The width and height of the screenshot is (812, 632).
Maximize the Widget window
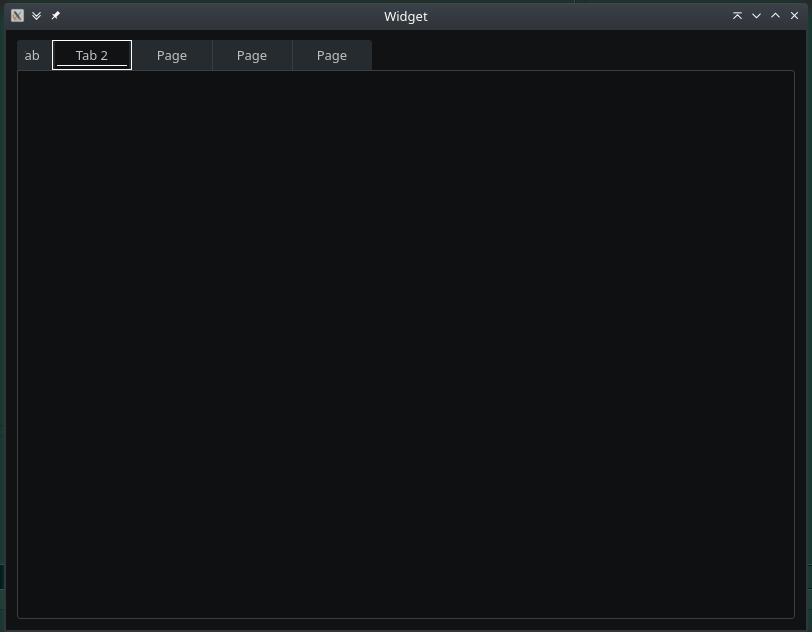pyautogui.click(x=775, y=16)
